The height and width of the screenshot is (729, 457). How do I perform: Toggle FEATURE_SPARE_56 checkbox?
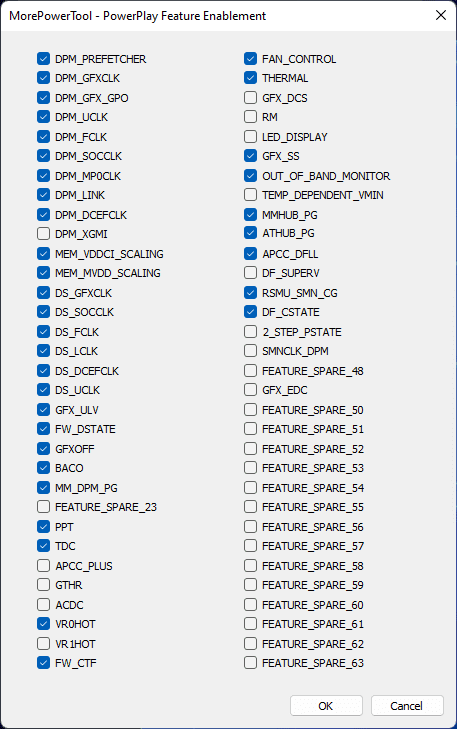(250, 527)
